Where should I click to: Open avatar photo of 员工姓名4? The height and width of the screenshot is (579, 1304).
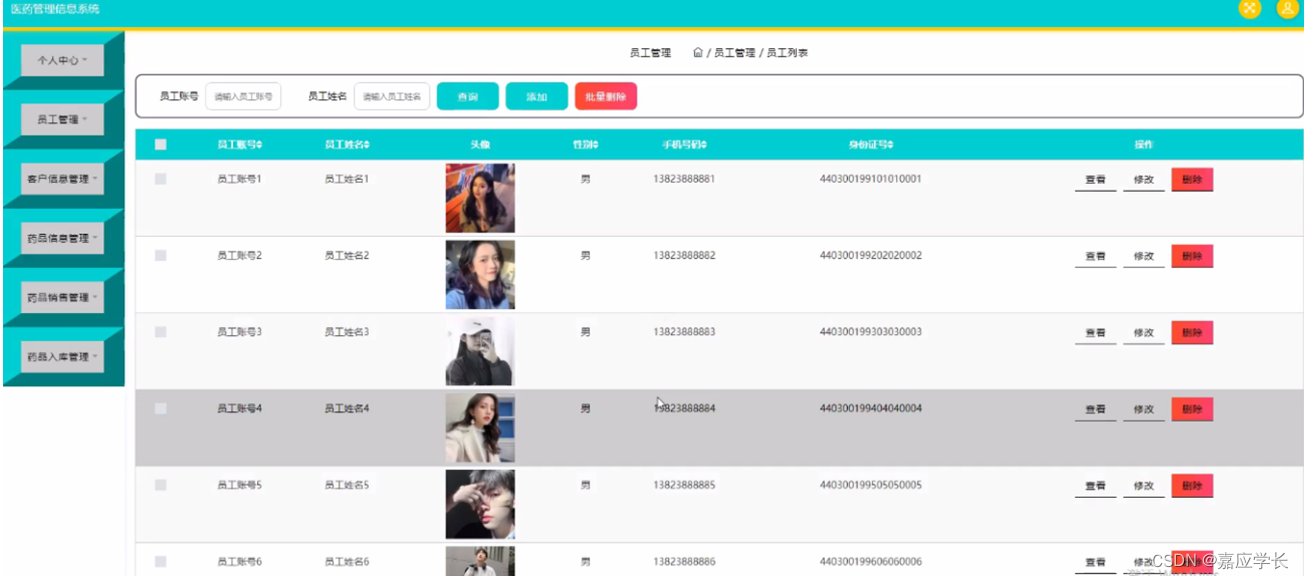[x=480, y=428]
